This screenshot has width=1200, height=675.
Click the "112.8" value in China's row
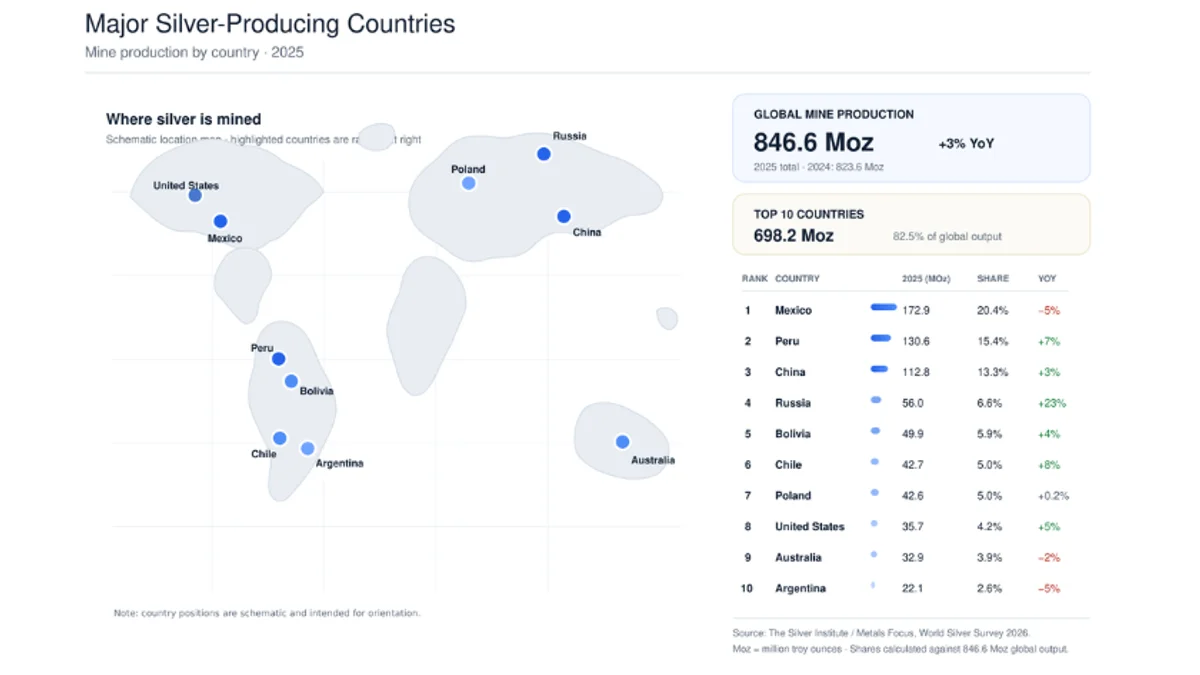click(x=916, y=372)
